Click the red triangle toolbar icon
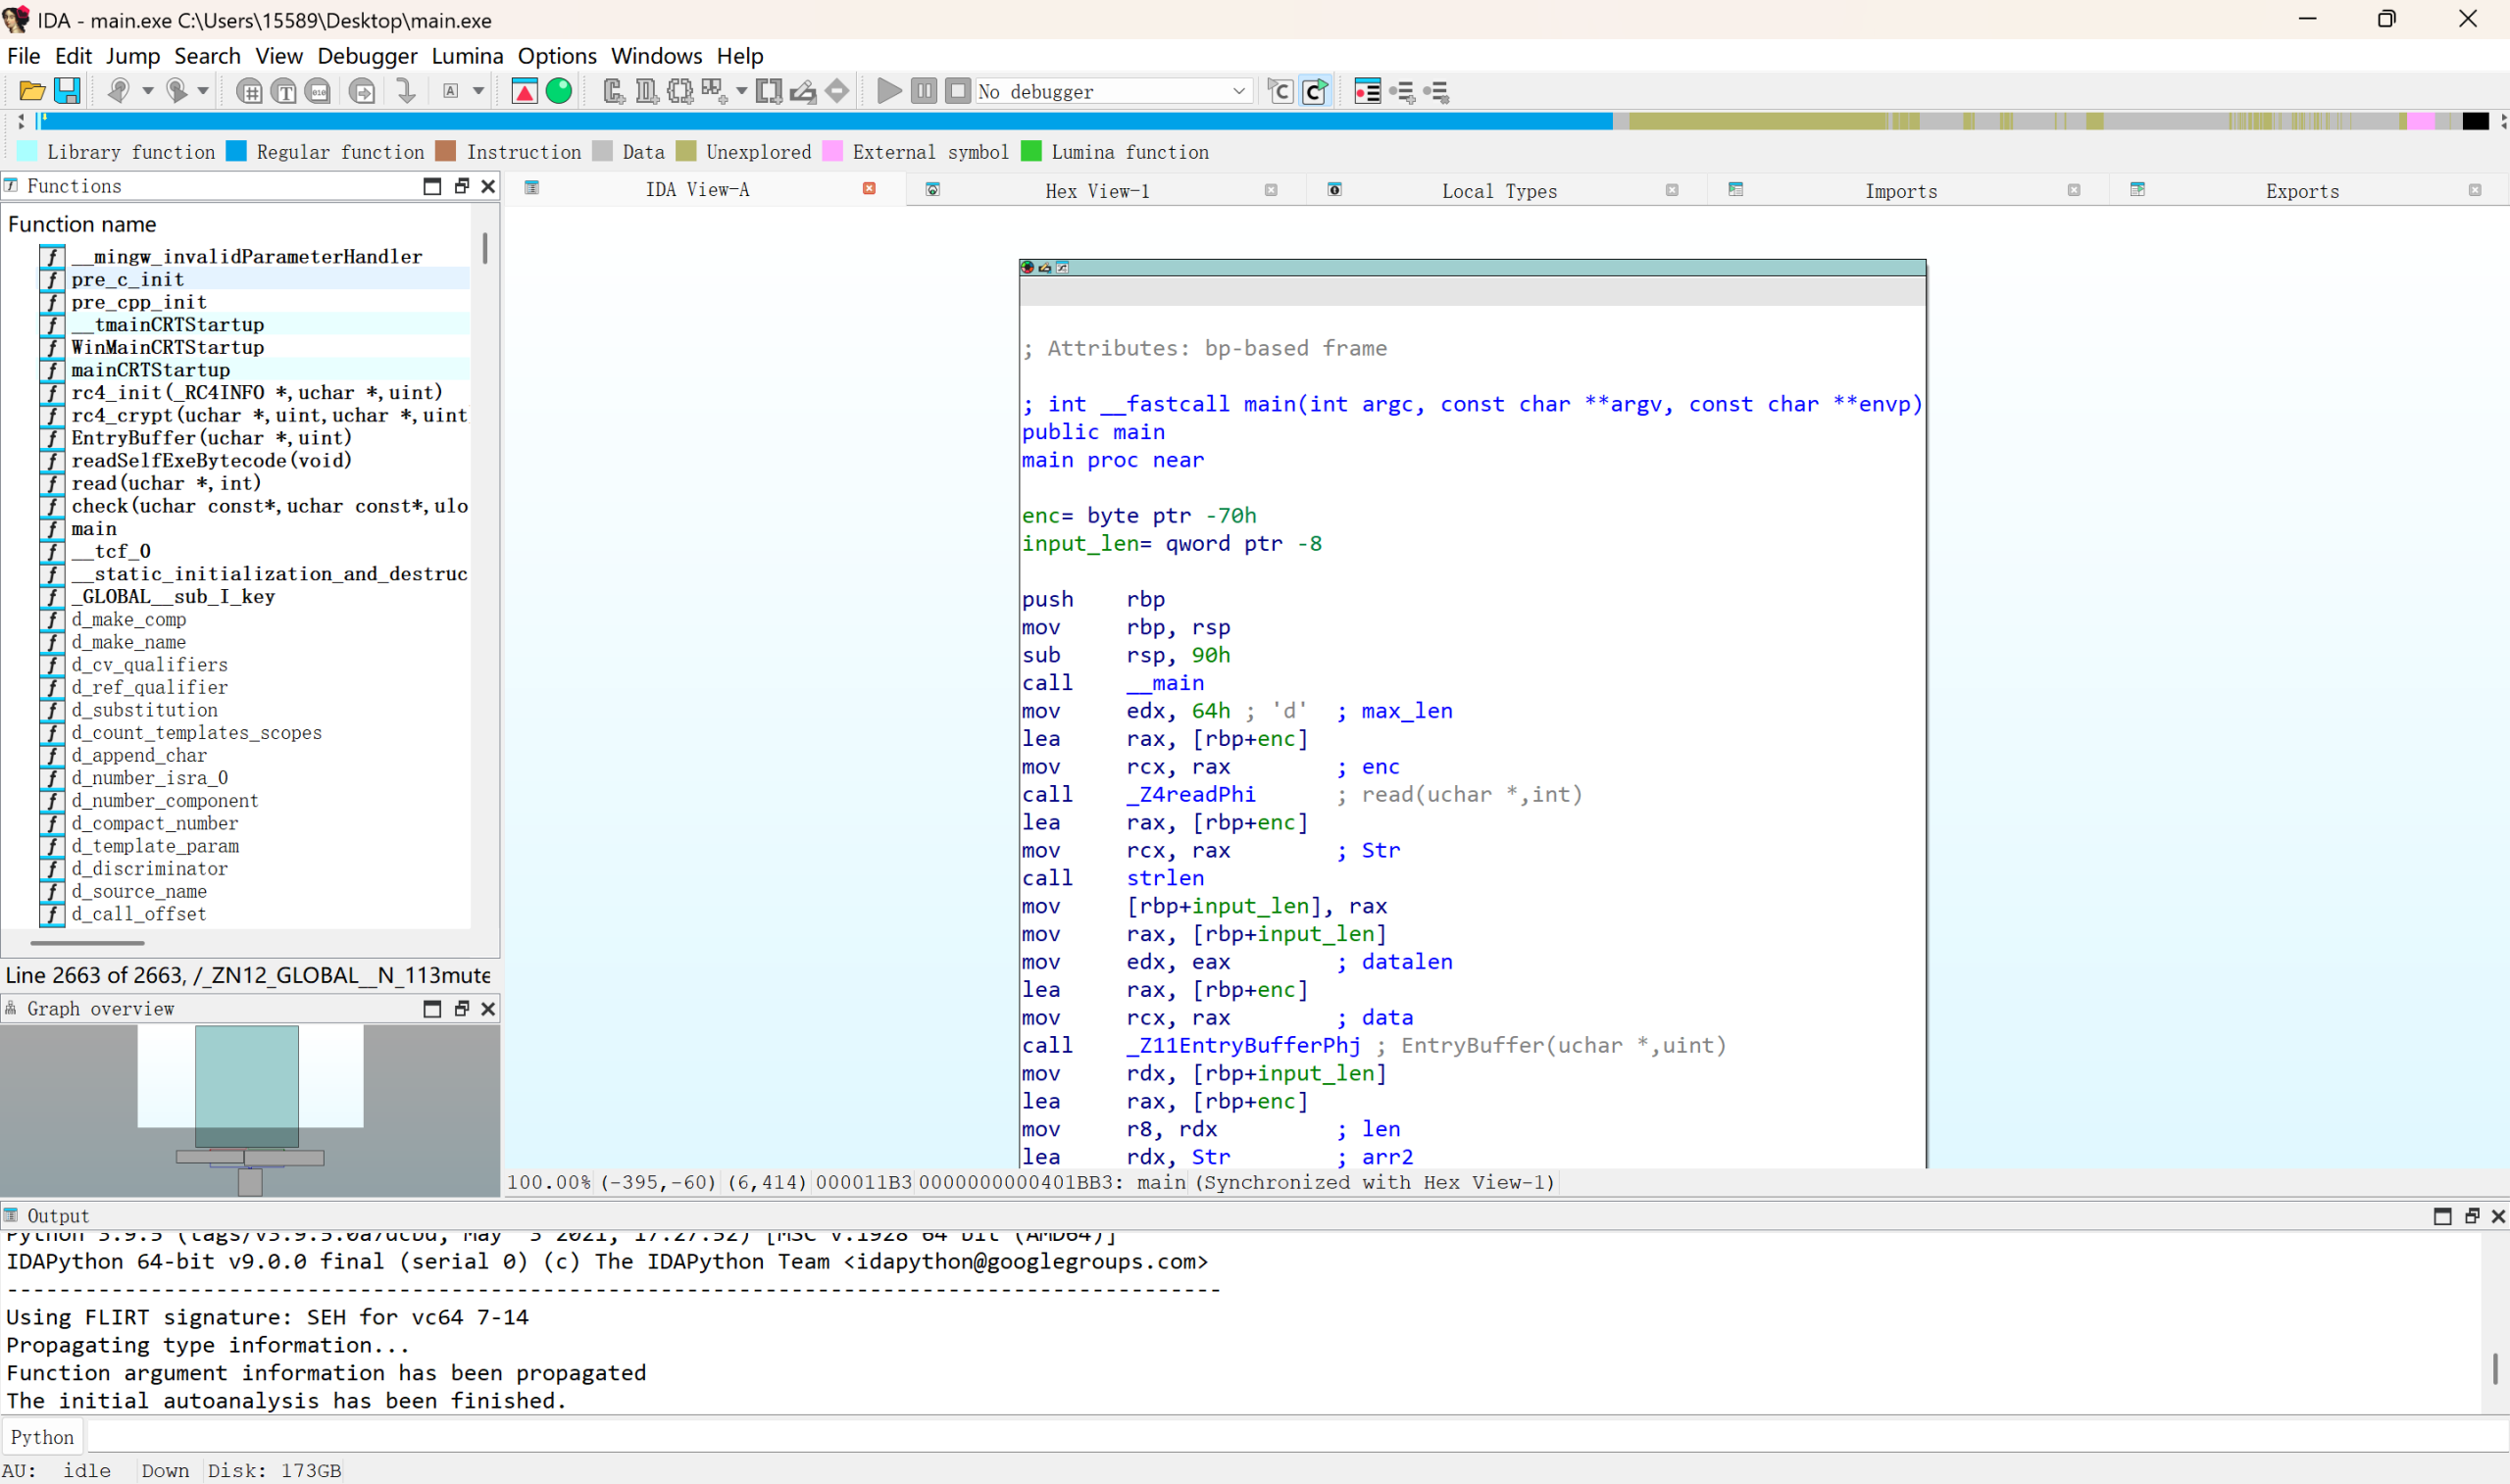Image resolution: width=2510 pixels, height=1484 pixels. (524, 91)
